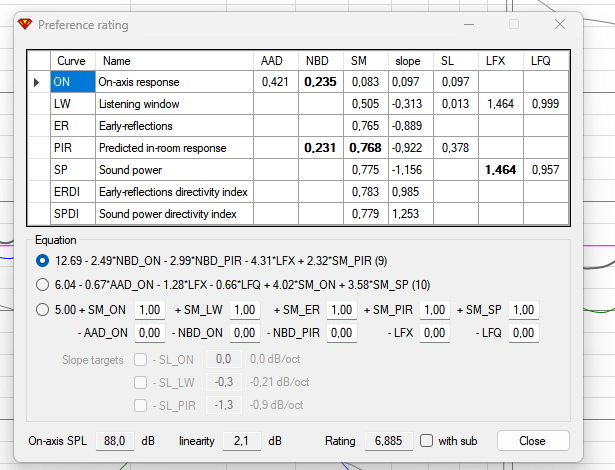Click the PIR row SL value 0,378
Image resolution: width=615 pixels, height=470 pixels.
pyautogui.click(x=456, y=148)
